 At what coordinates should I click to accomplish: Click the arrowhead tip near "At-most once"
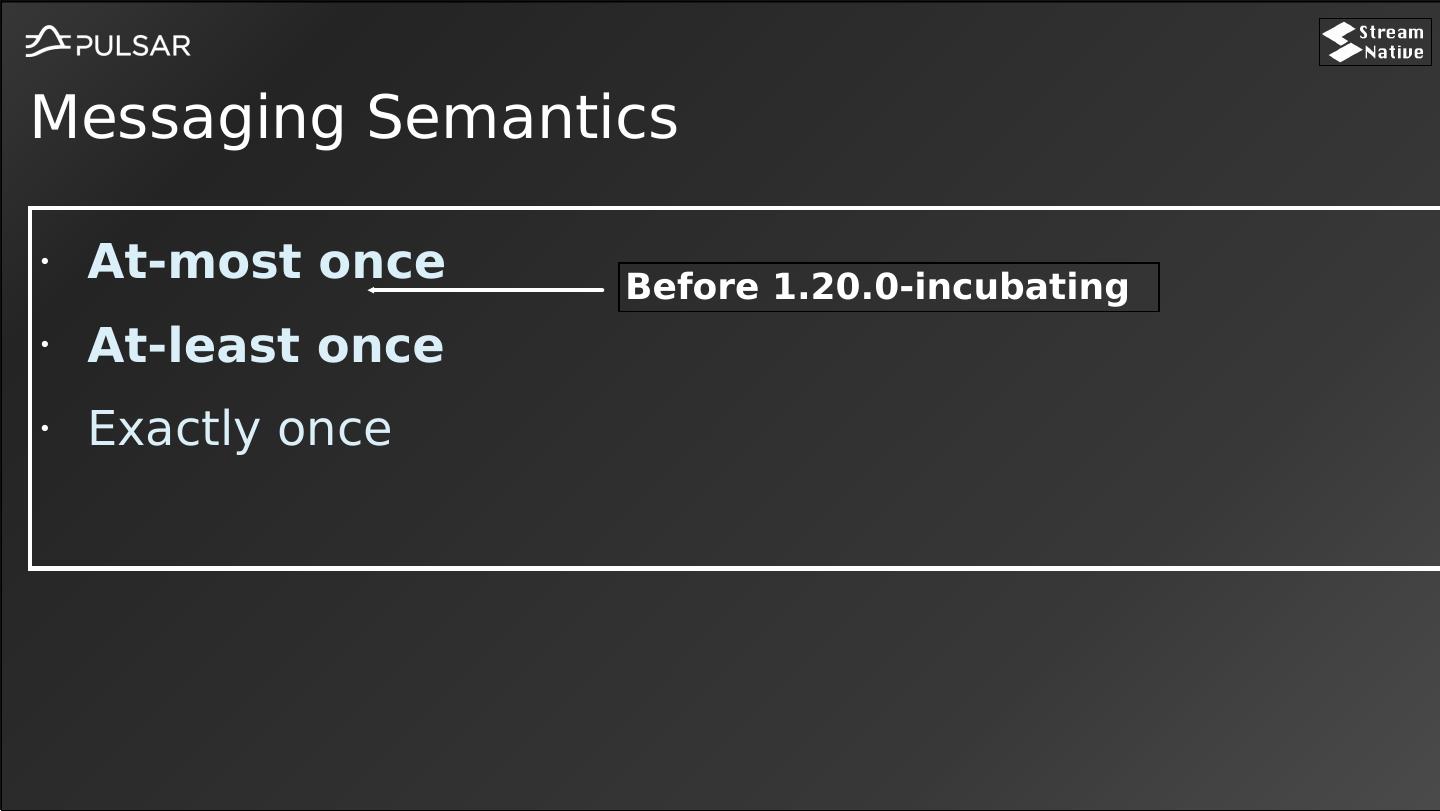371,290
